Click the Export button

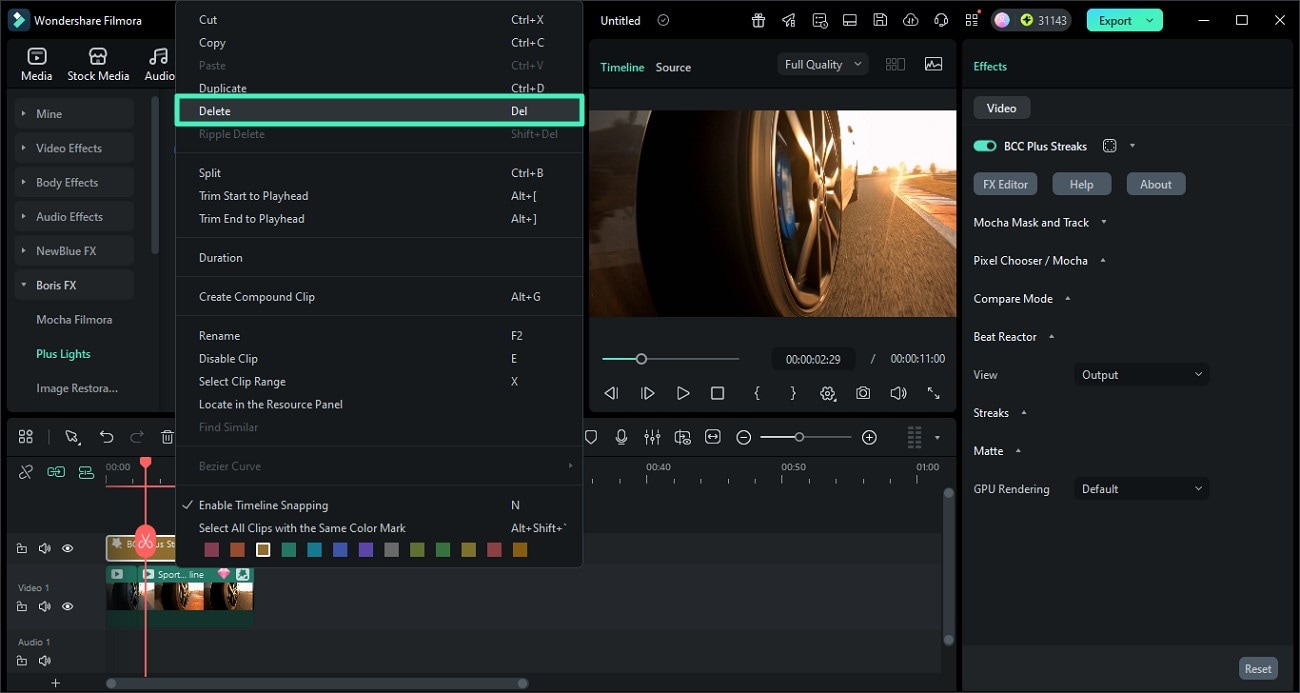1117,19
